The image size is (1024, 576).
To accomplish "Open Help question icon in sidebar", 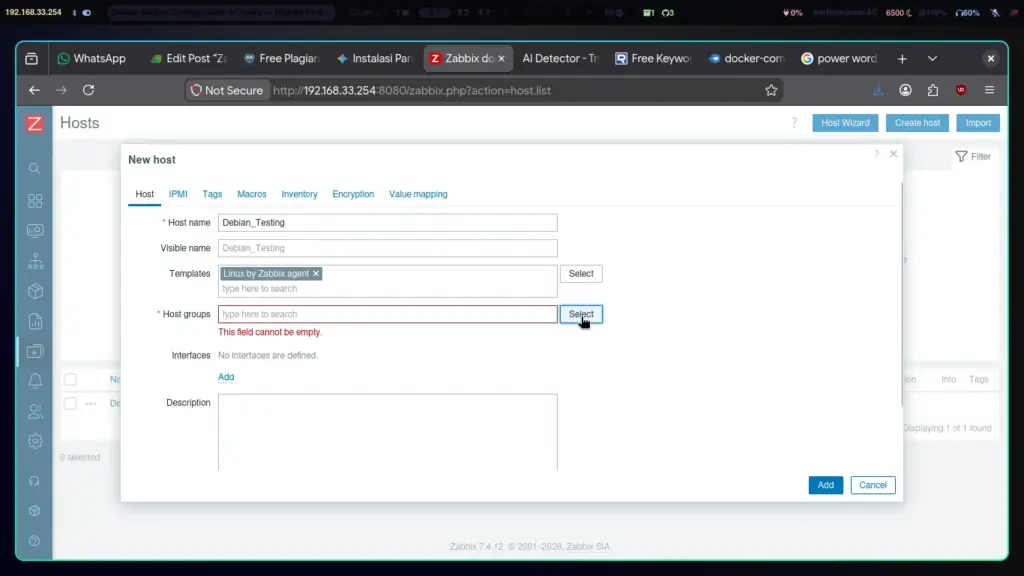I will [35, 541].
